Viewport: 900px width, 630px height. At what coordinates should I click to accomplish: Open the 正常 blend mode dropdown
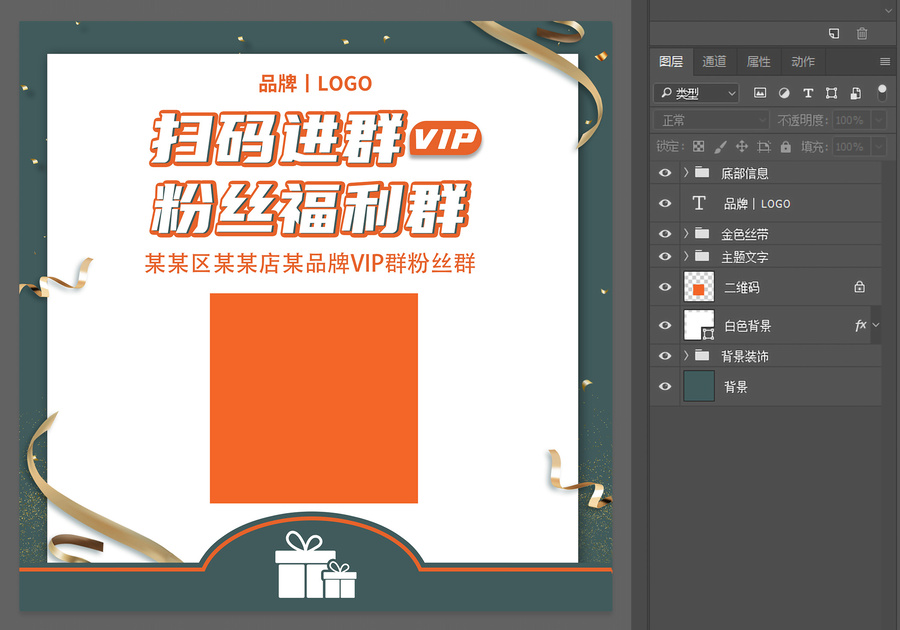coord(711,120)
